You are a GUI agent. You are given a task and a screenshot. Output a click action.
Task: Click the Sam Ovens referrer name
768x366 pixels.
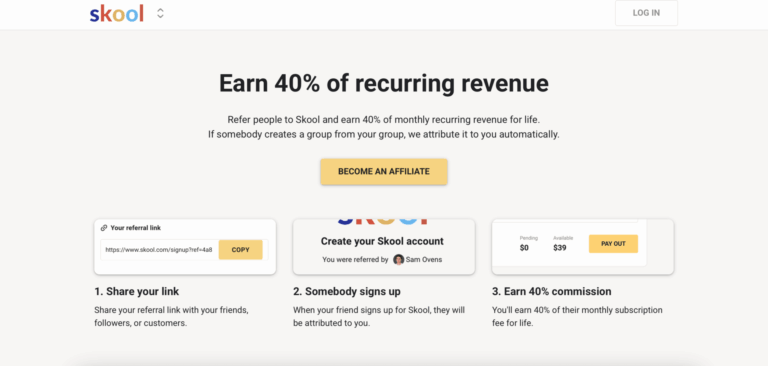424,260
